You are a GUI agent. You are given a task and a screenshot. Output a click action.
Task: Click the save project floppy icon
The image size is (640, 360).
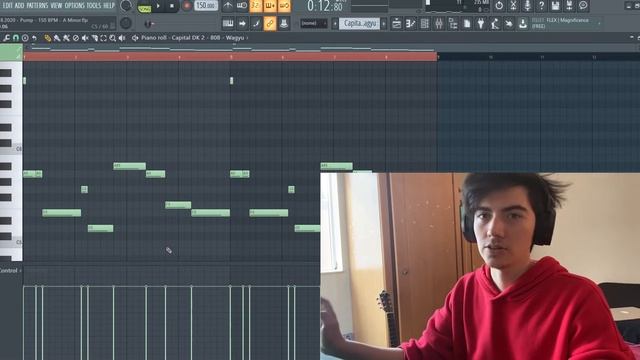(x=556, y=6)
